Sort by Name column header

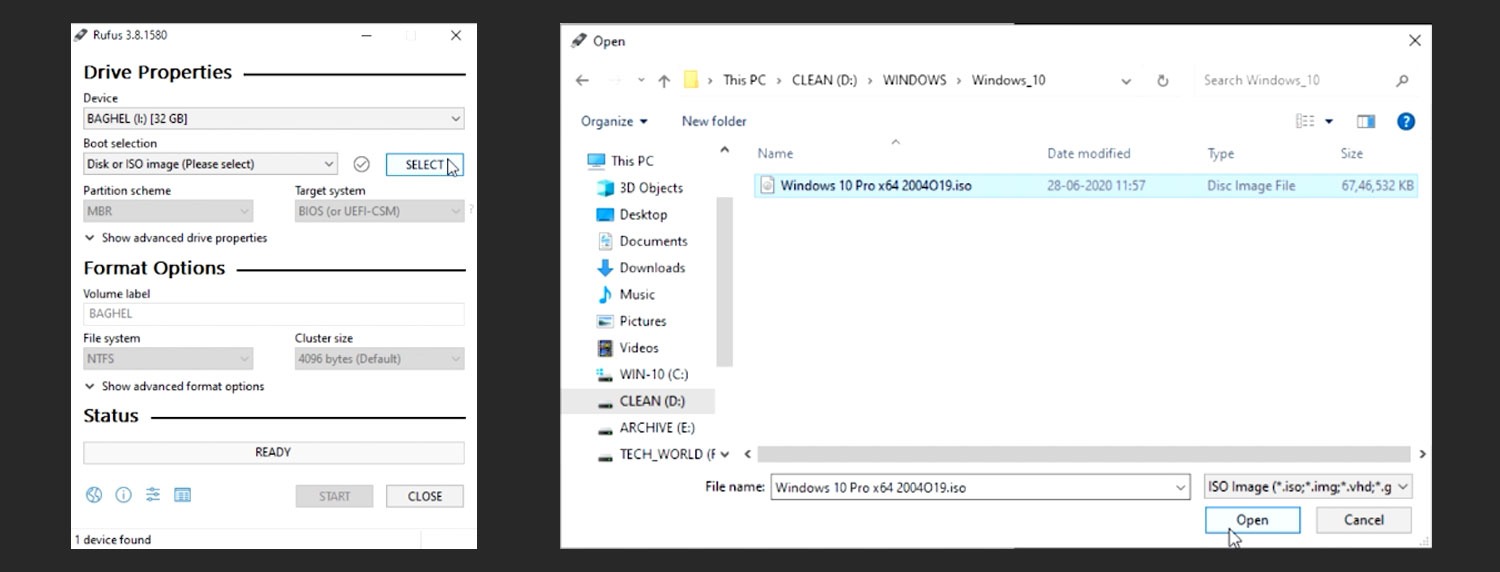coord(775,154)
